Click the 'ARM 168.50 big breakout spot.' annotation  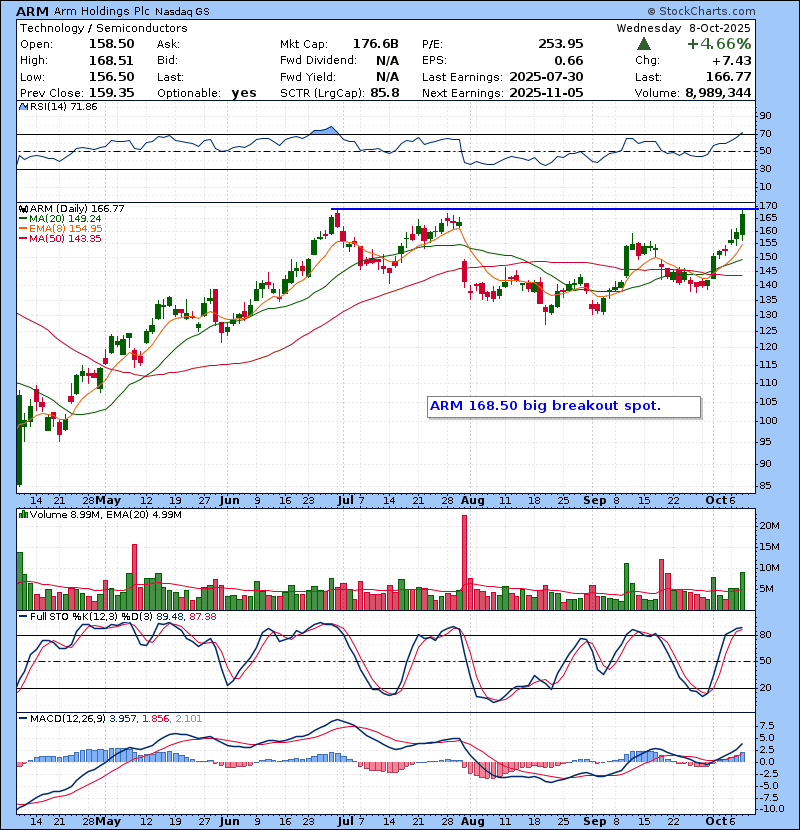(564, 407)
